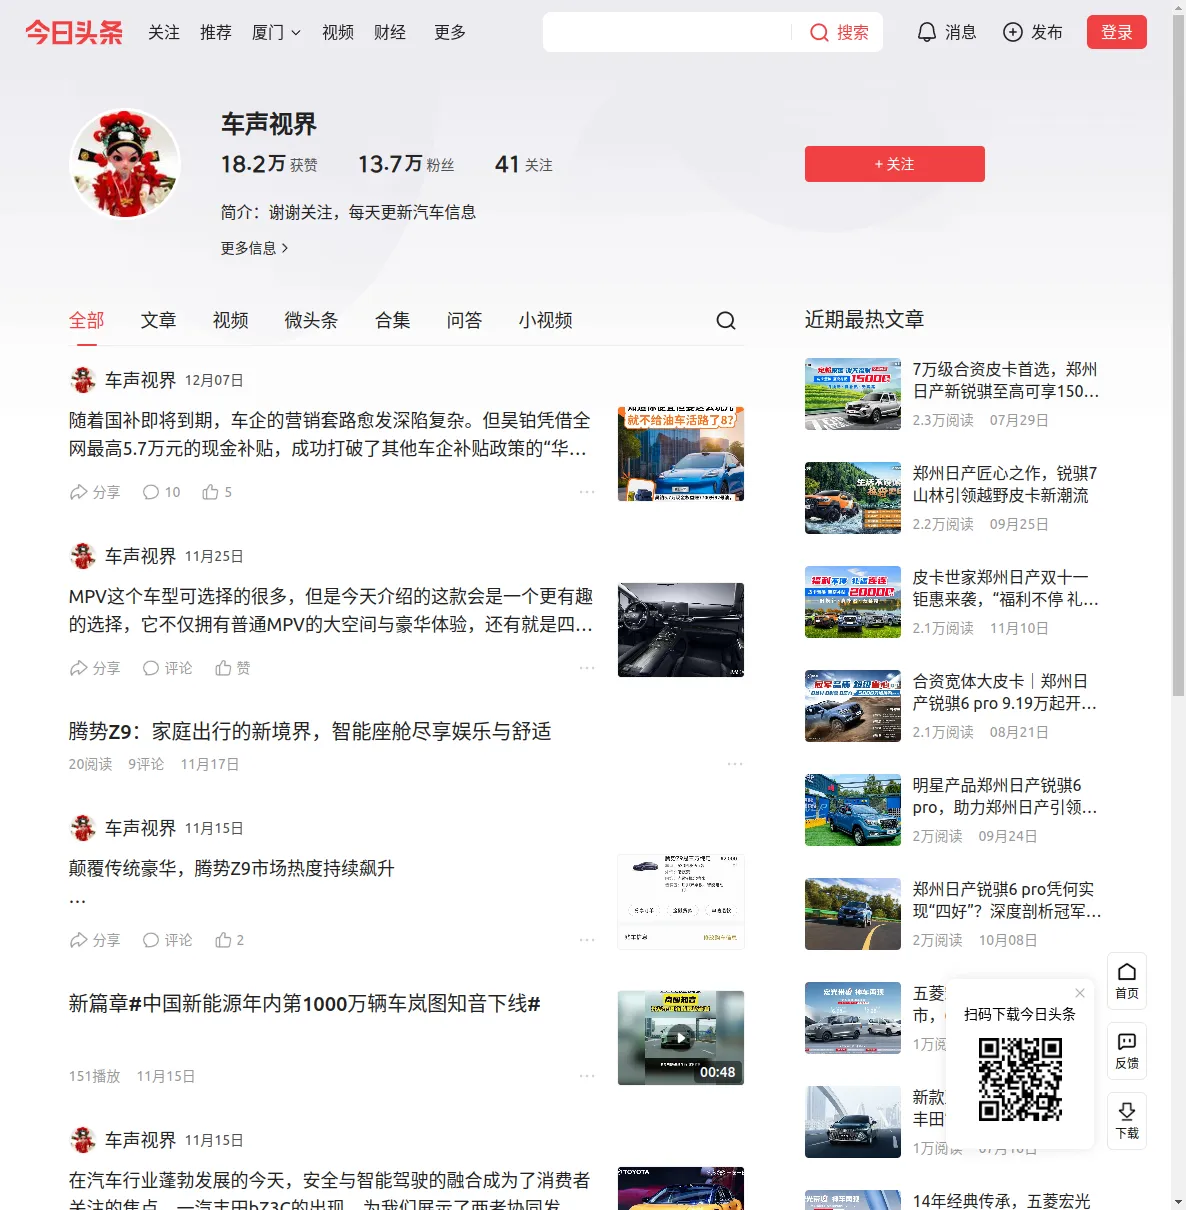
Task: Like the 颠覆传统豪华 post with 2 likes
Action: click(x=230, y=940)
